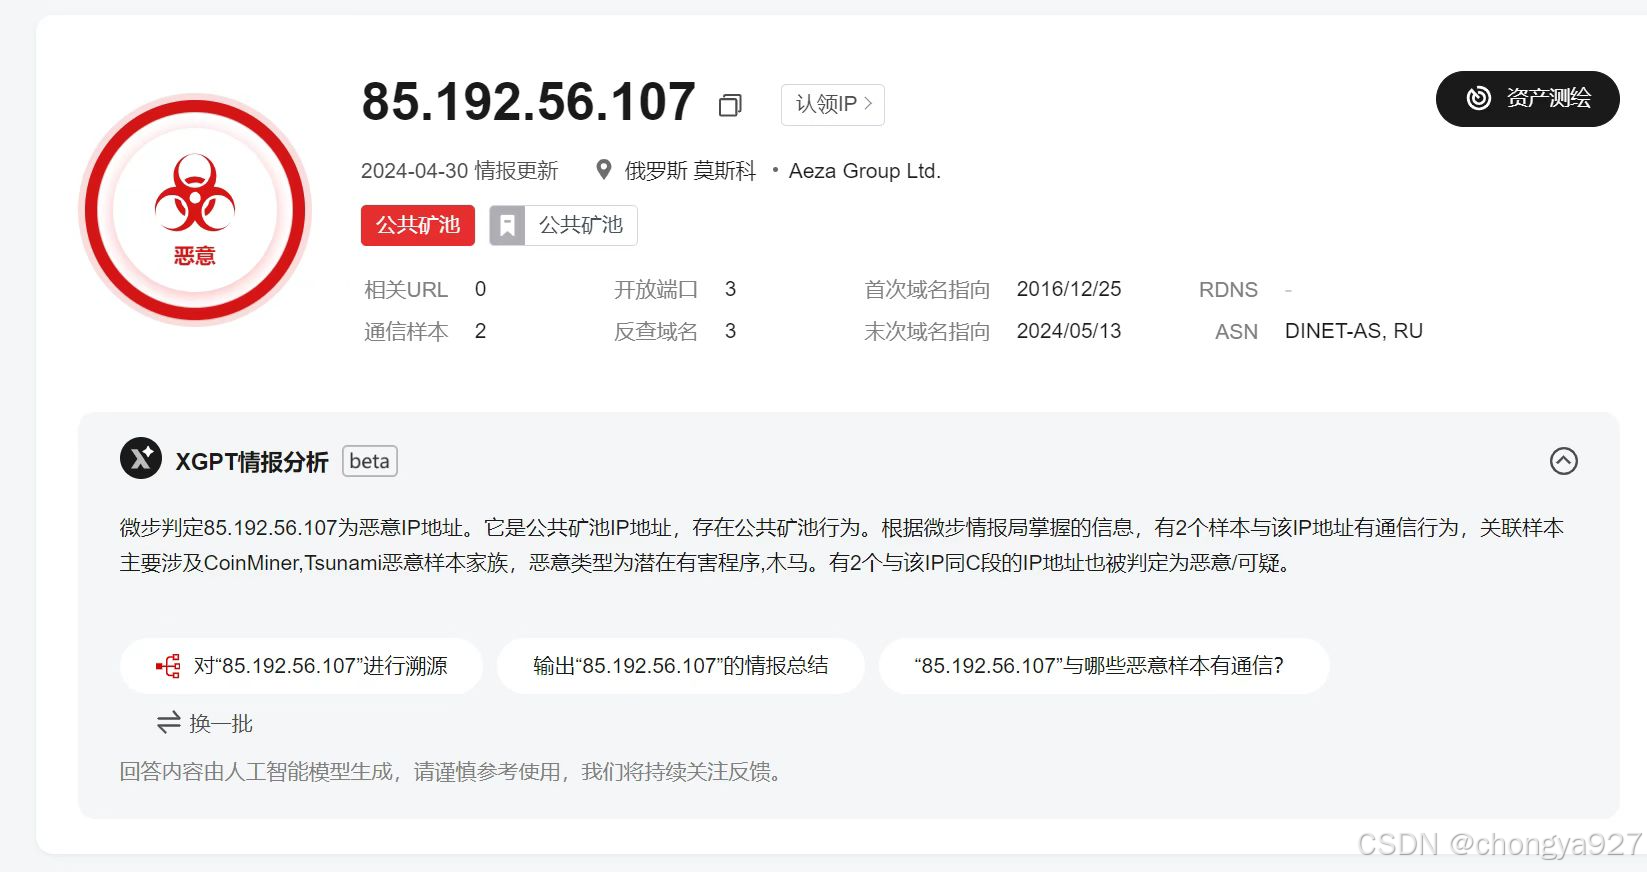Click the 末次域名指向 label
Screen dimensions: 1647x872
pos(927,332)
